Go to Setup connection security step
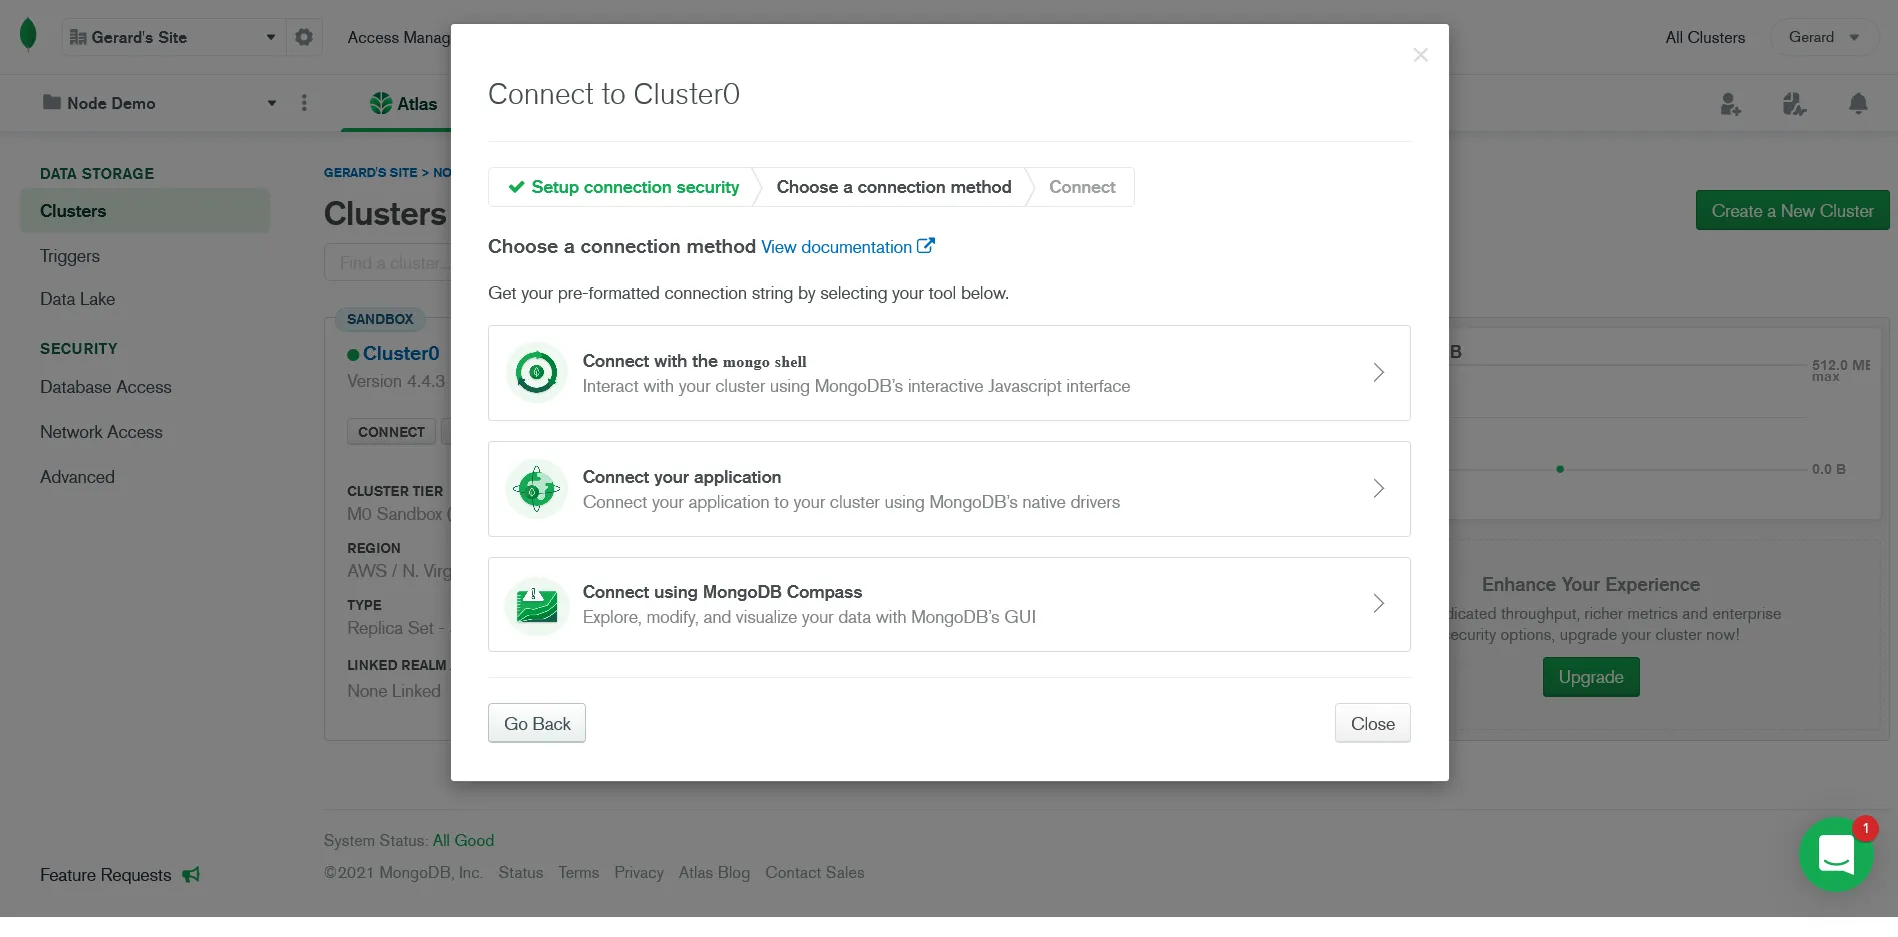Viewport: 1898px width, 937px height. (624, 187)
